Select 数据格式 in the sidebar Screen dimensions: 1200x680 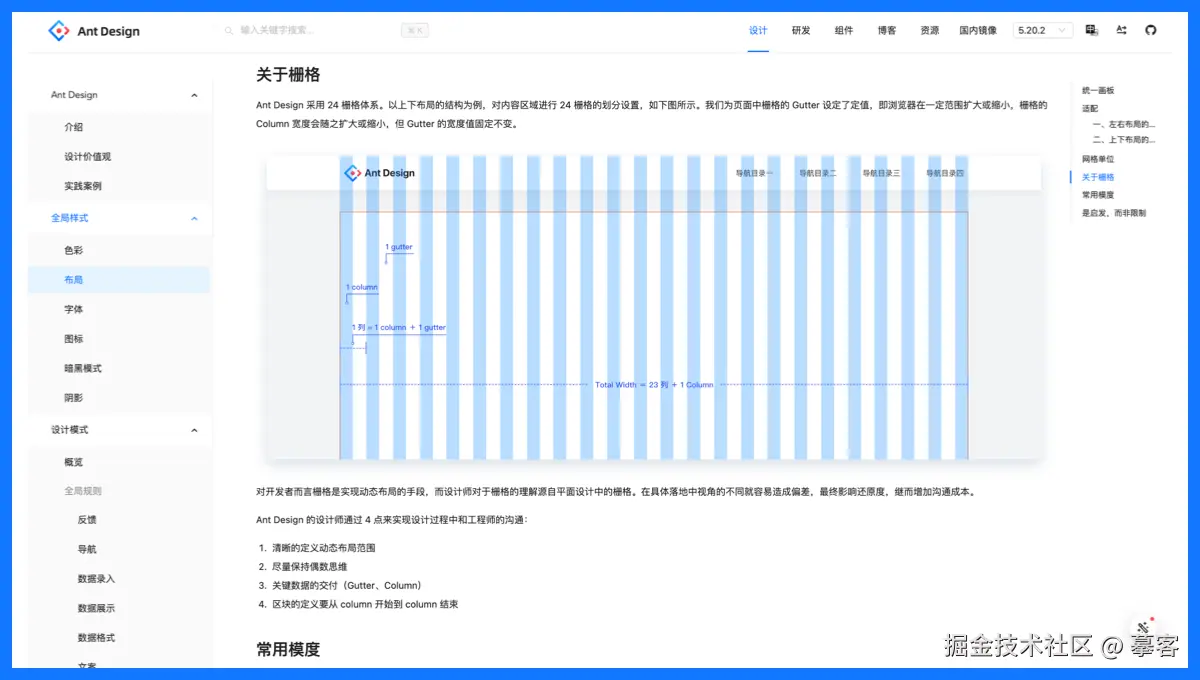(x=119, y=638)
